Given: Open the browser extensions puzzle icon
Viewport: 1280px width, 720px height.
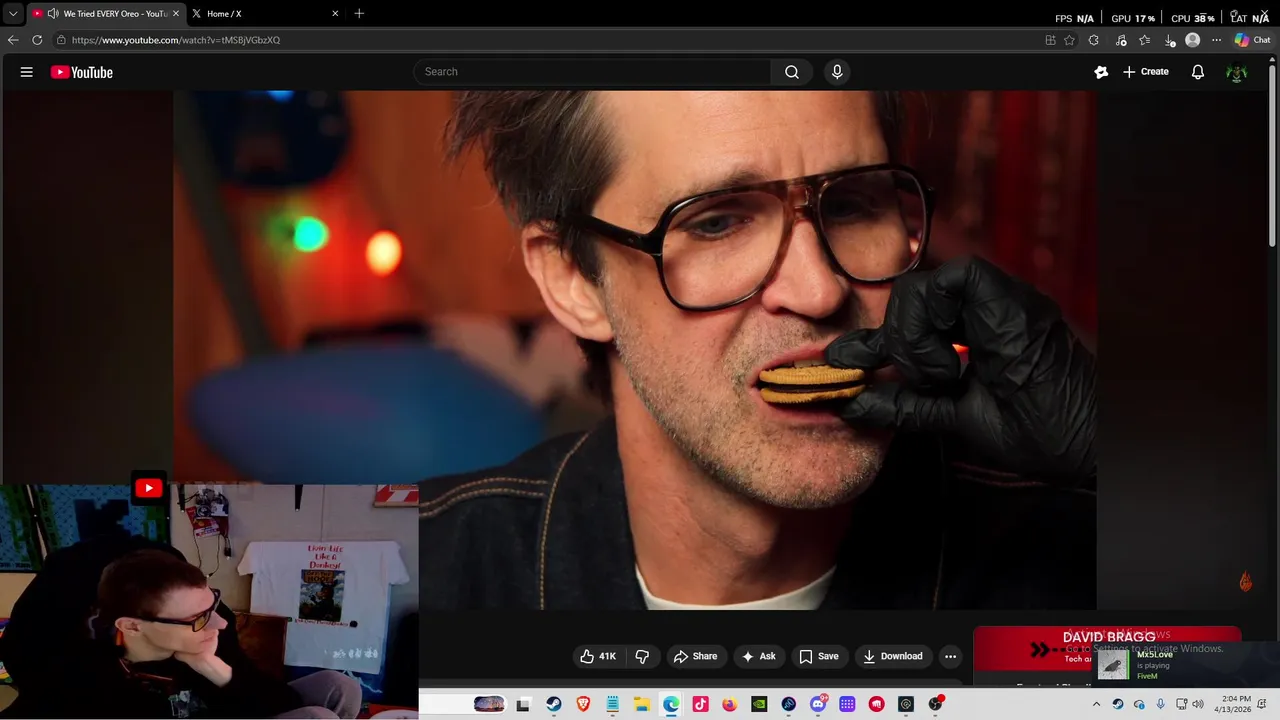Looking at the screenshot, I should tap(1094, 40).
